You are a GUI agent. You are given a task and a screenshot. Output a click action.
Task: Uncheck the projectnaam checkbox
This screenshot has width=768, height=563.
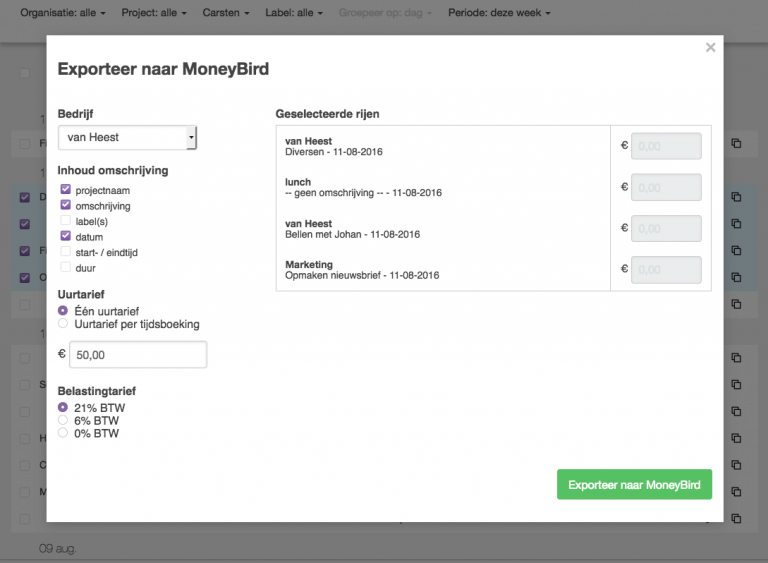pos(65,190)
